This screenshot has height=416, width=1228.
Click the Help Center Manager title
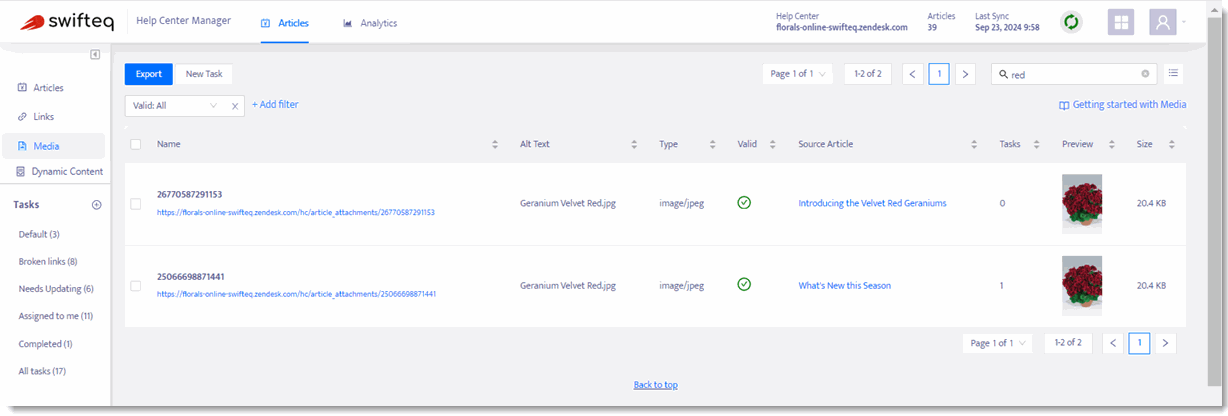pos(183,21)
